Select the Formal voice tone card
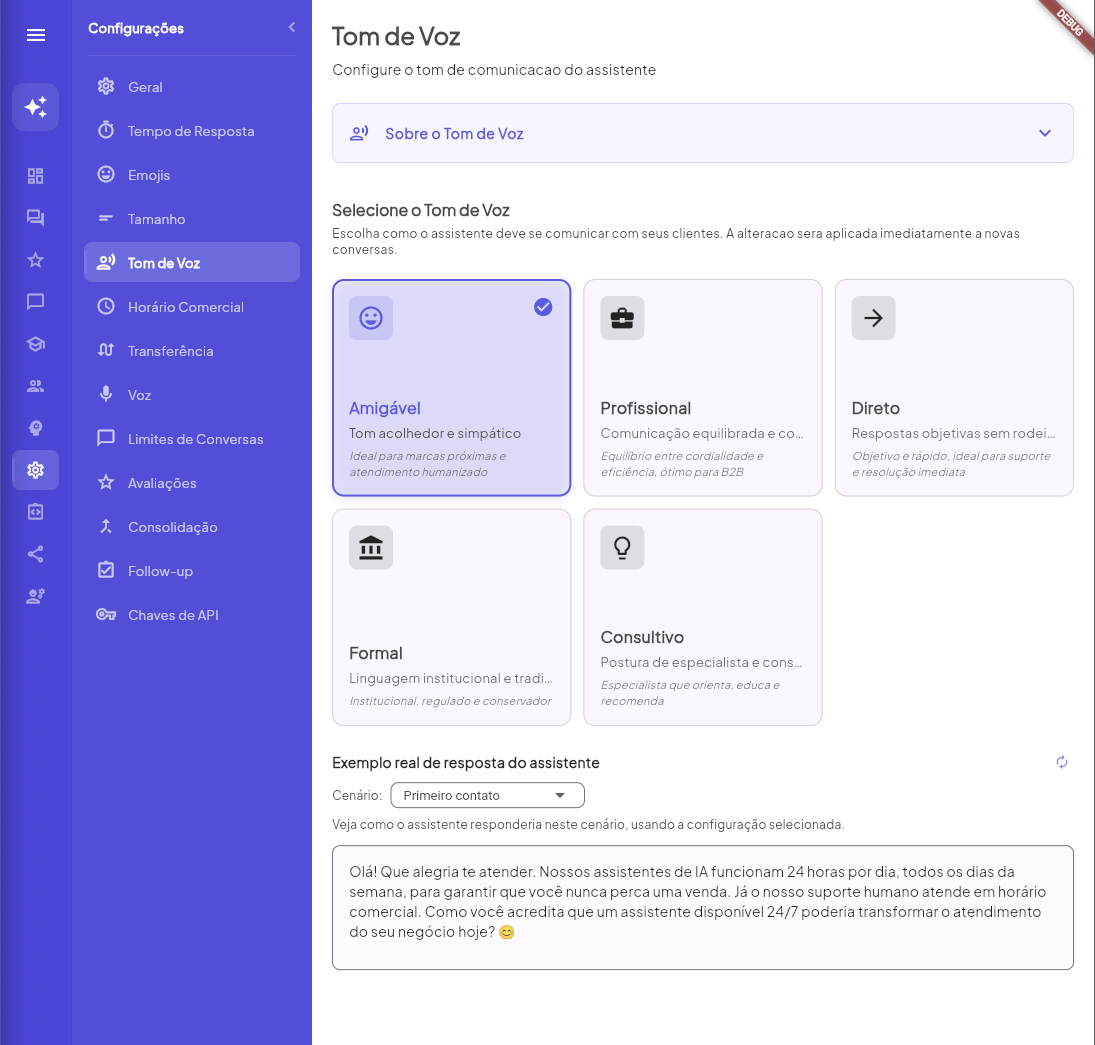This screenshot has height=1045, width=1095. pos(451,617)
